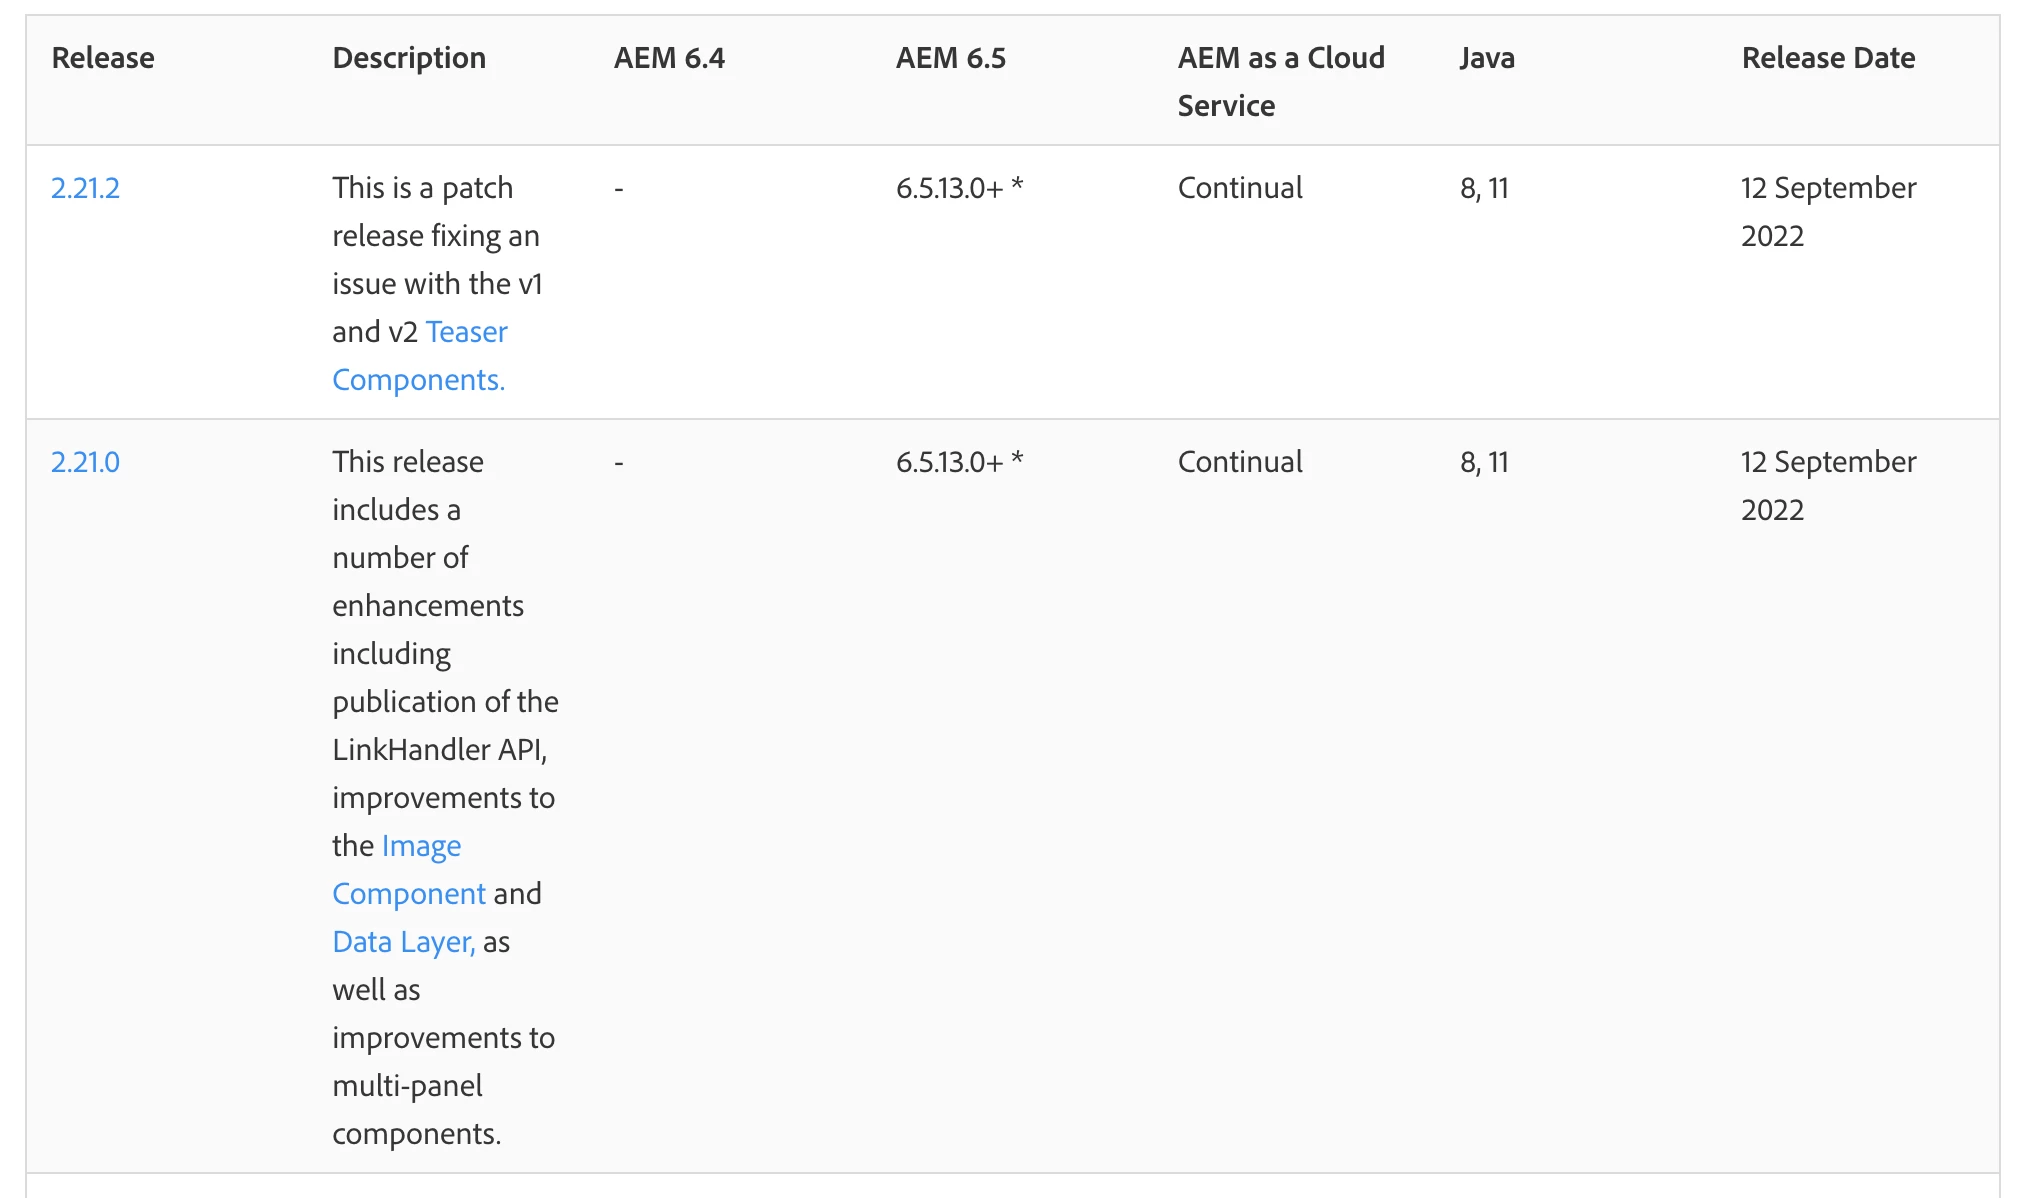The width and height of the screenshot is (2034, 1198).
Task: Open the Image Component link
Action: click(421, 846)
